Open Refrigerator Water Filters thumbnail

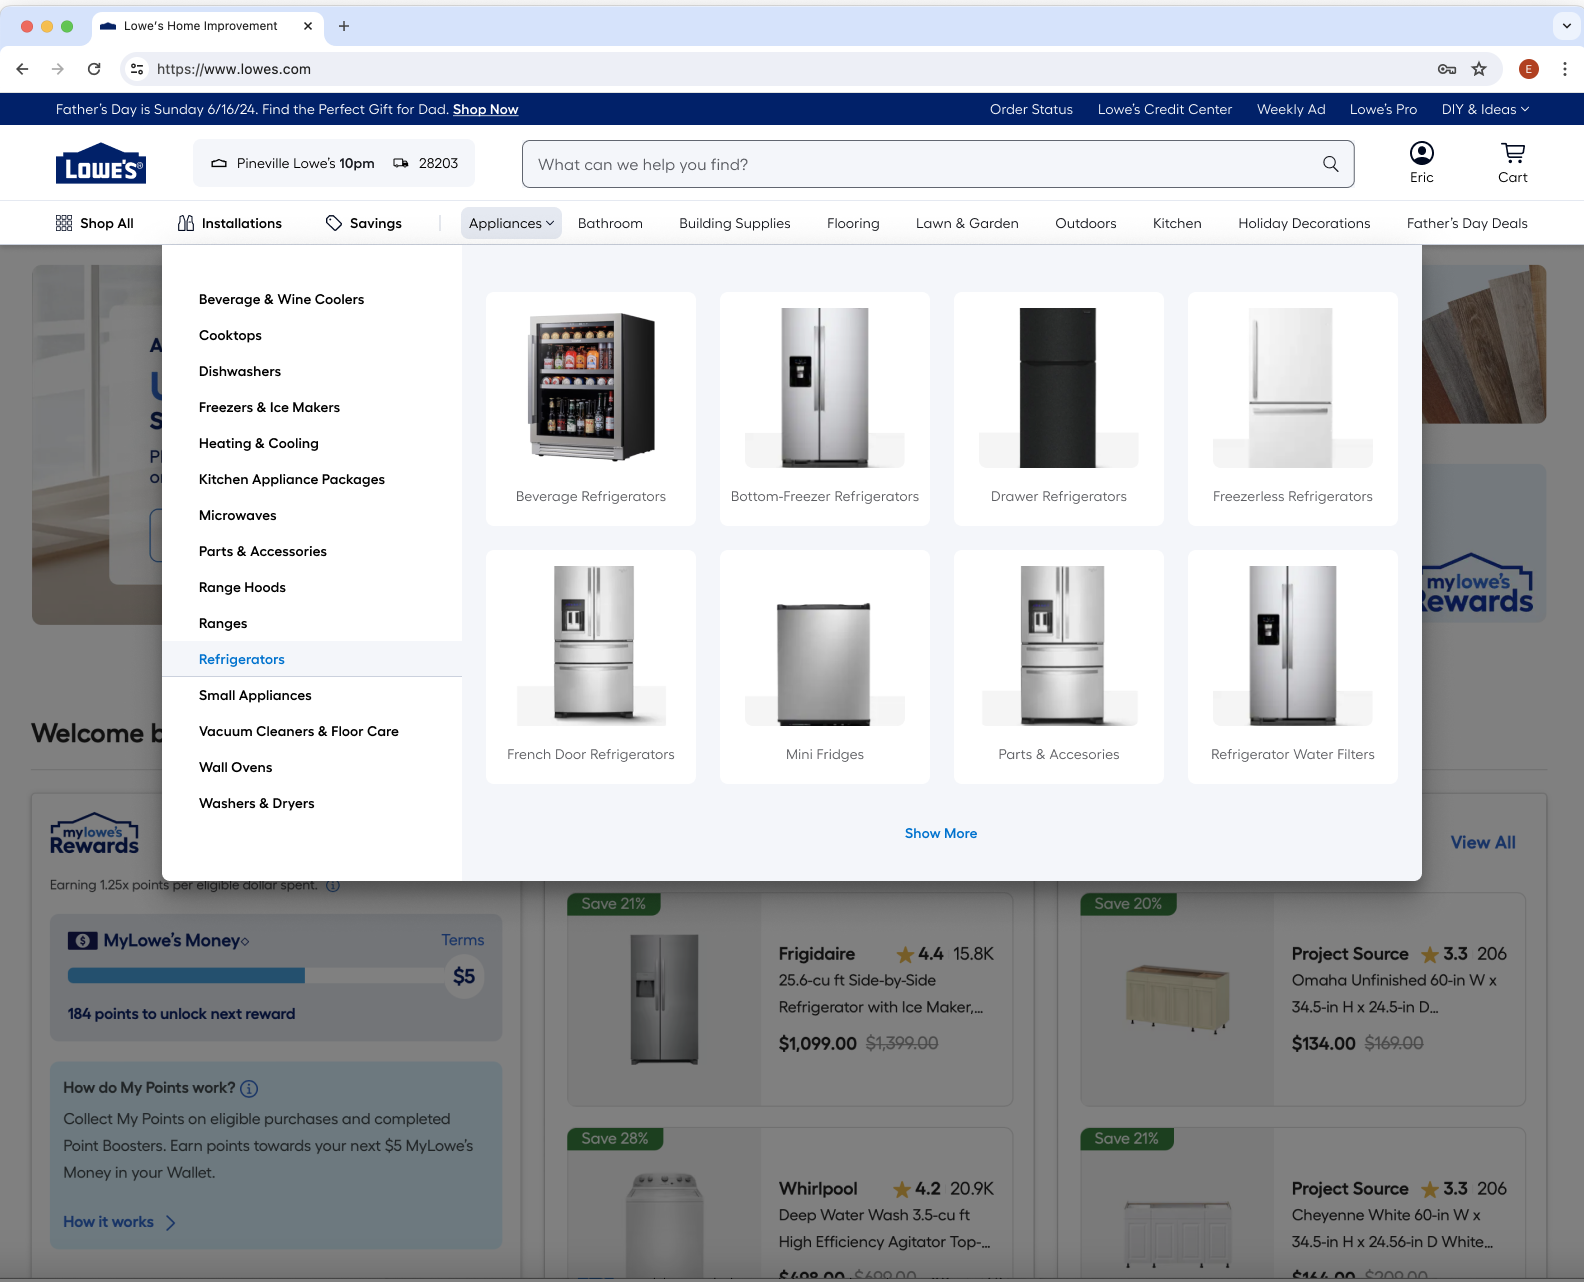1293,667
